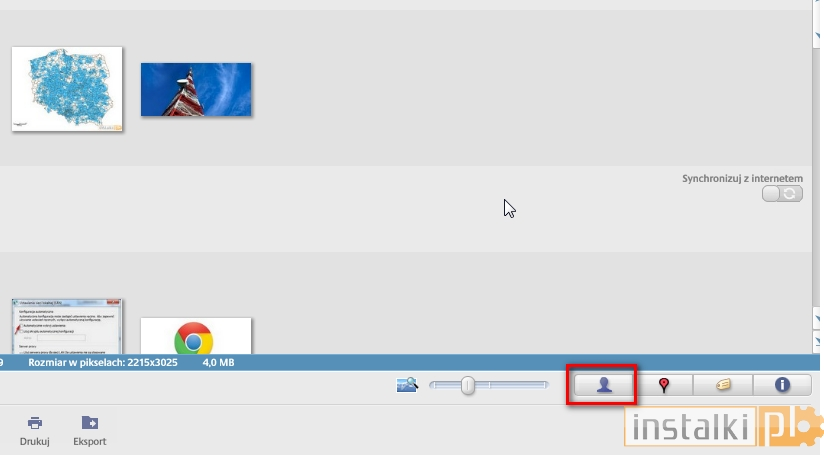Click the thumbnail size slider handle
824x455 pixels.
(468, 385)
